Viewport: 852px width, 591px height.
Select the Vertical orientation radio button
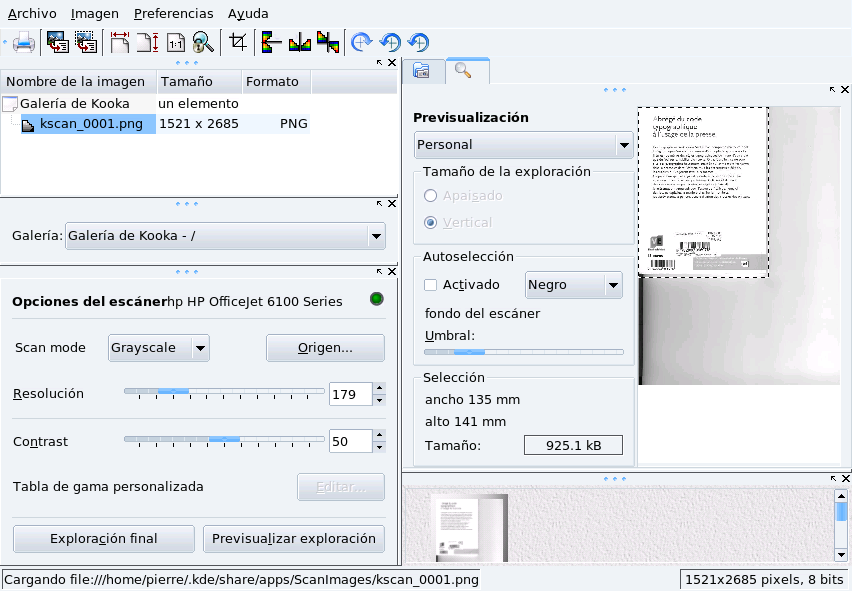[431, 222]
